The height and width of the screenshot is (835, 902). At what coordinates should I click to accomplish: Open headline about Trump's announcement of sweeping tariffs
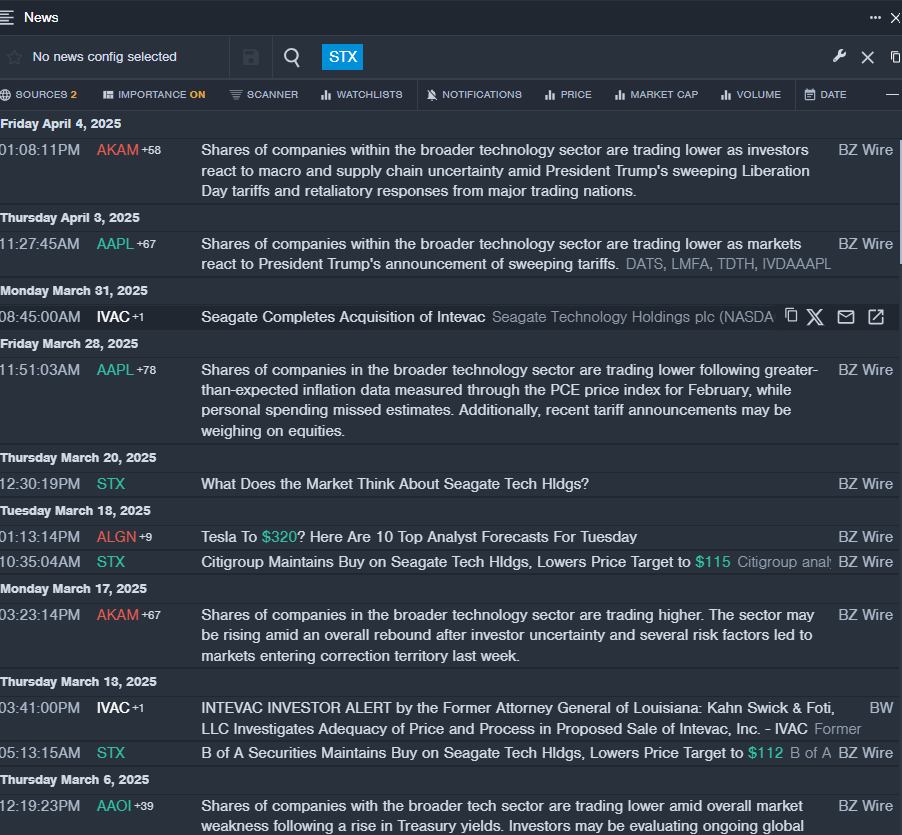click(x=501, y=254)
